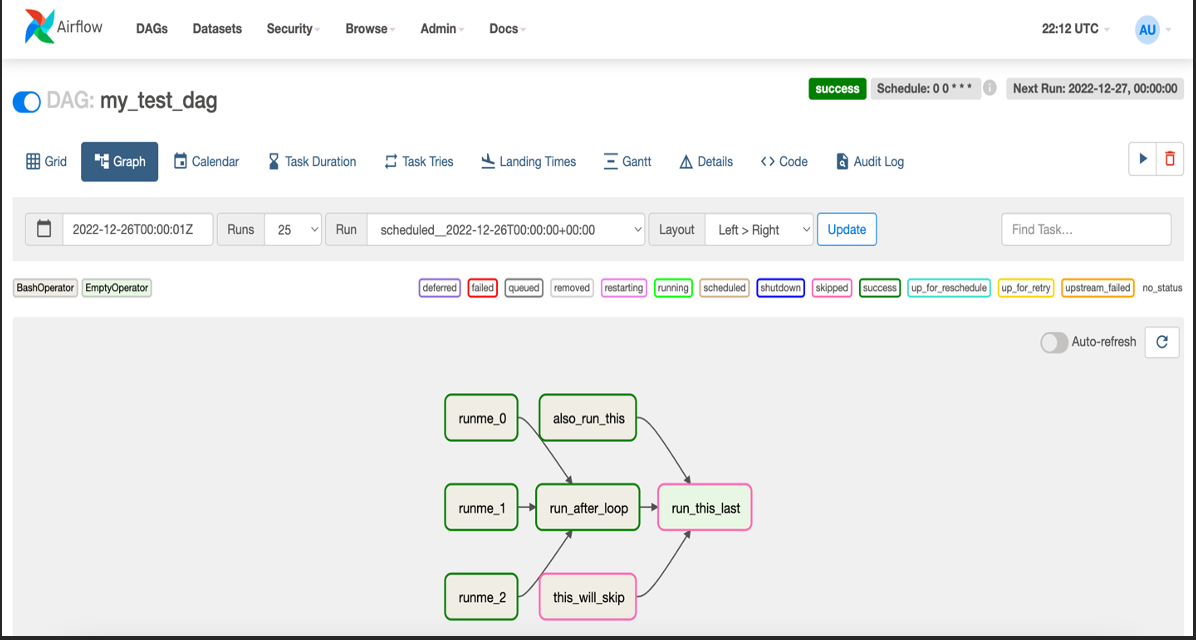Enable Auto-refresh for the graph
The image size is (1196, 640).
[x=1054, y=342]
